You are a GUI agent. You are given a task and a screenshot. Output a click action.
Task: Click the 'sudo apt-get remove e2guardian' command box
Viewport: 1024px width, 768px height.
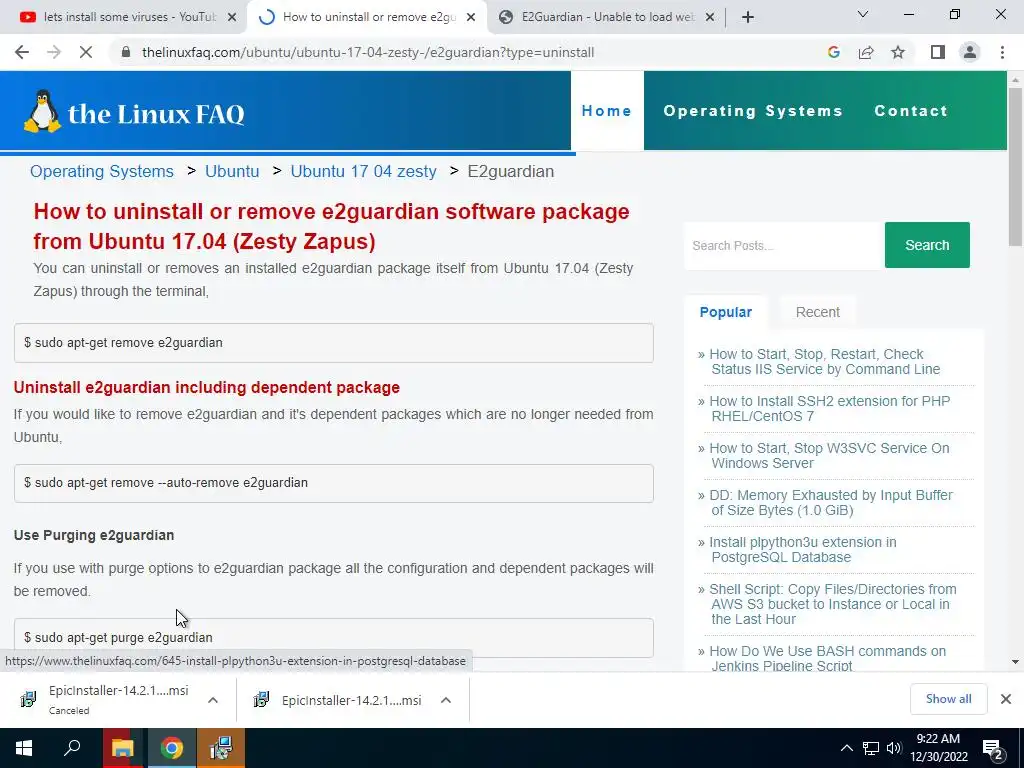coord(334,343)
